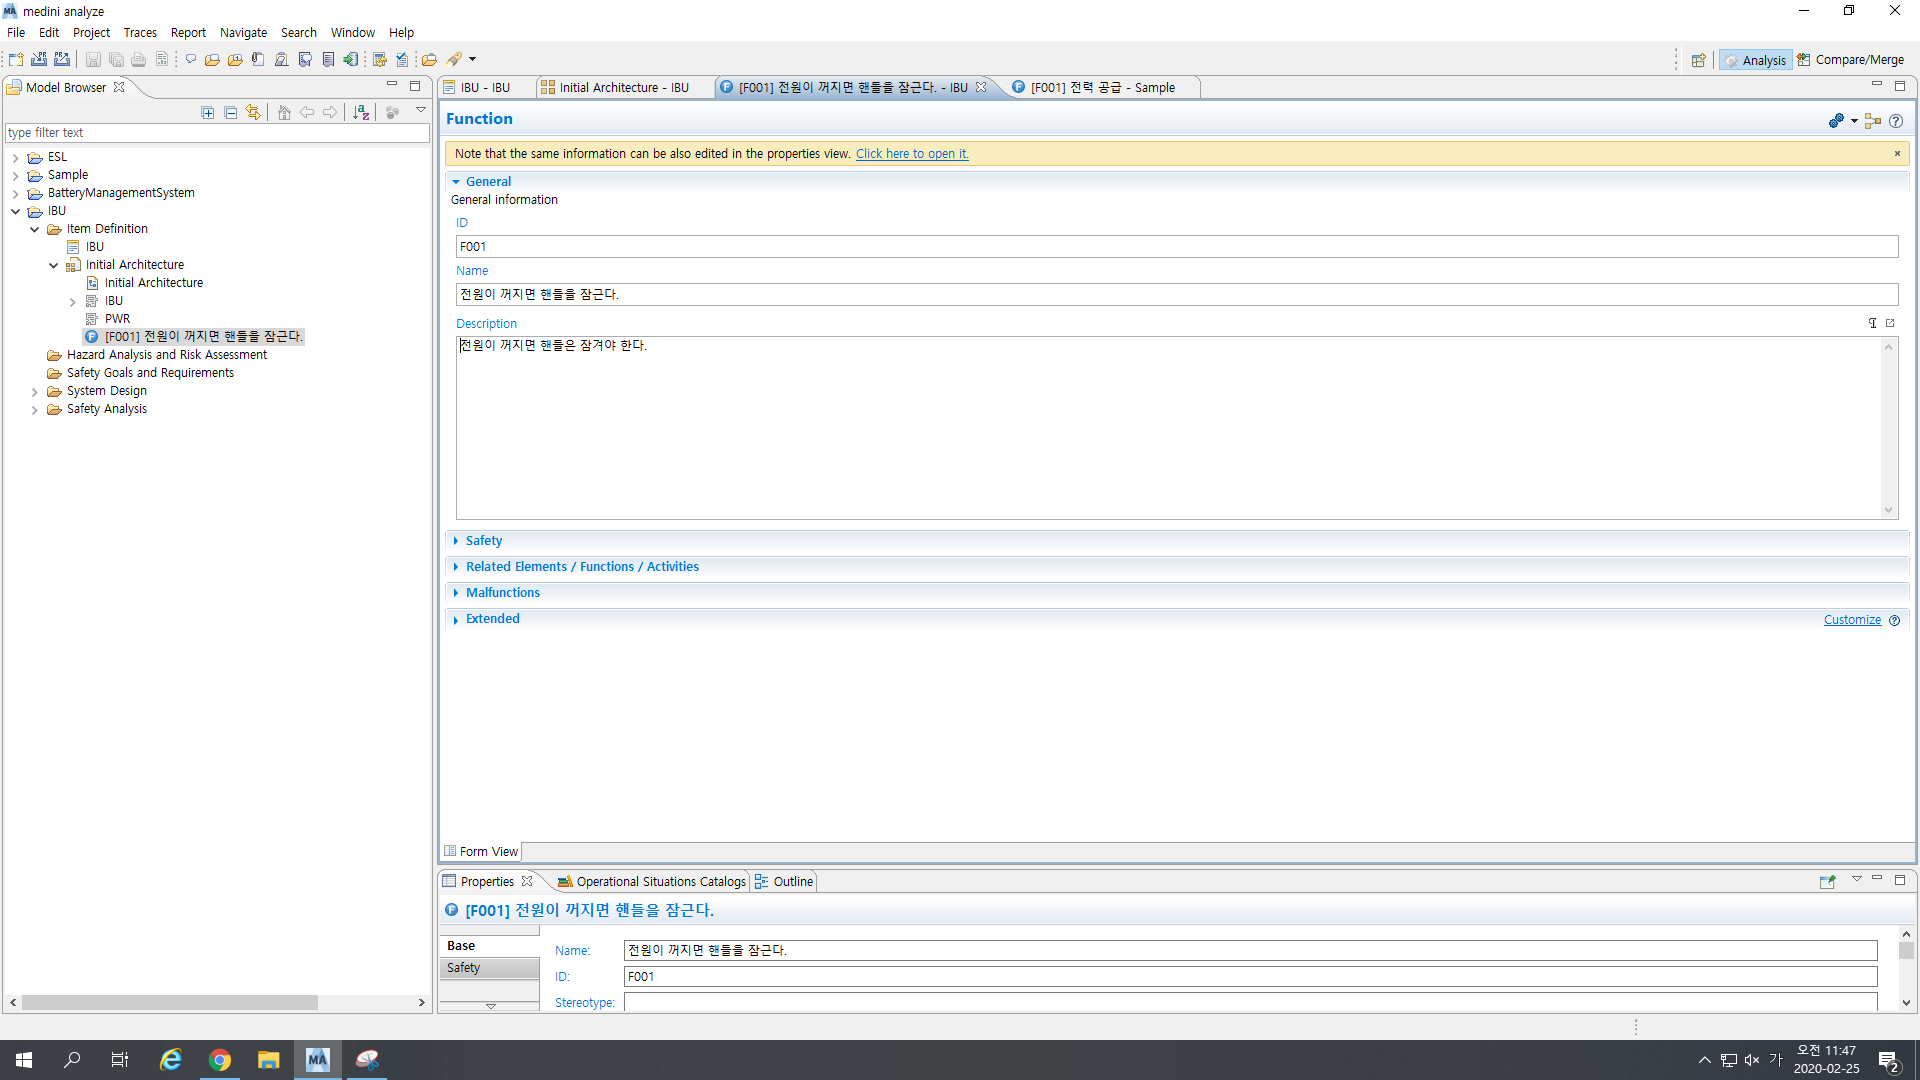Click the New project wizard toolbar icon

[x=16, y=60]
